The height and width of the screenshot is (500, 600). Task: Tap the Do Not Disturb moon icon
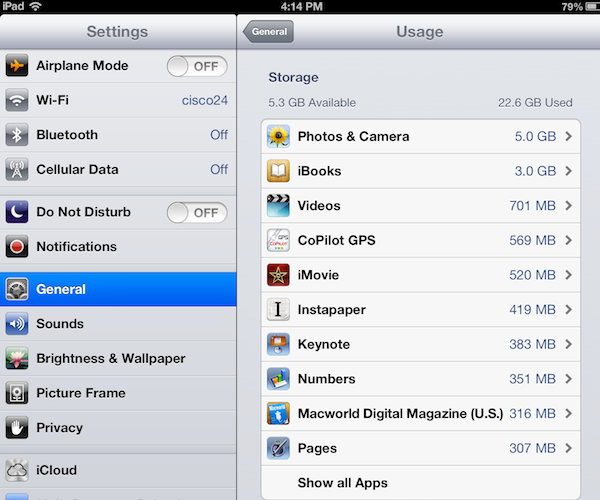tap(16, 212)
